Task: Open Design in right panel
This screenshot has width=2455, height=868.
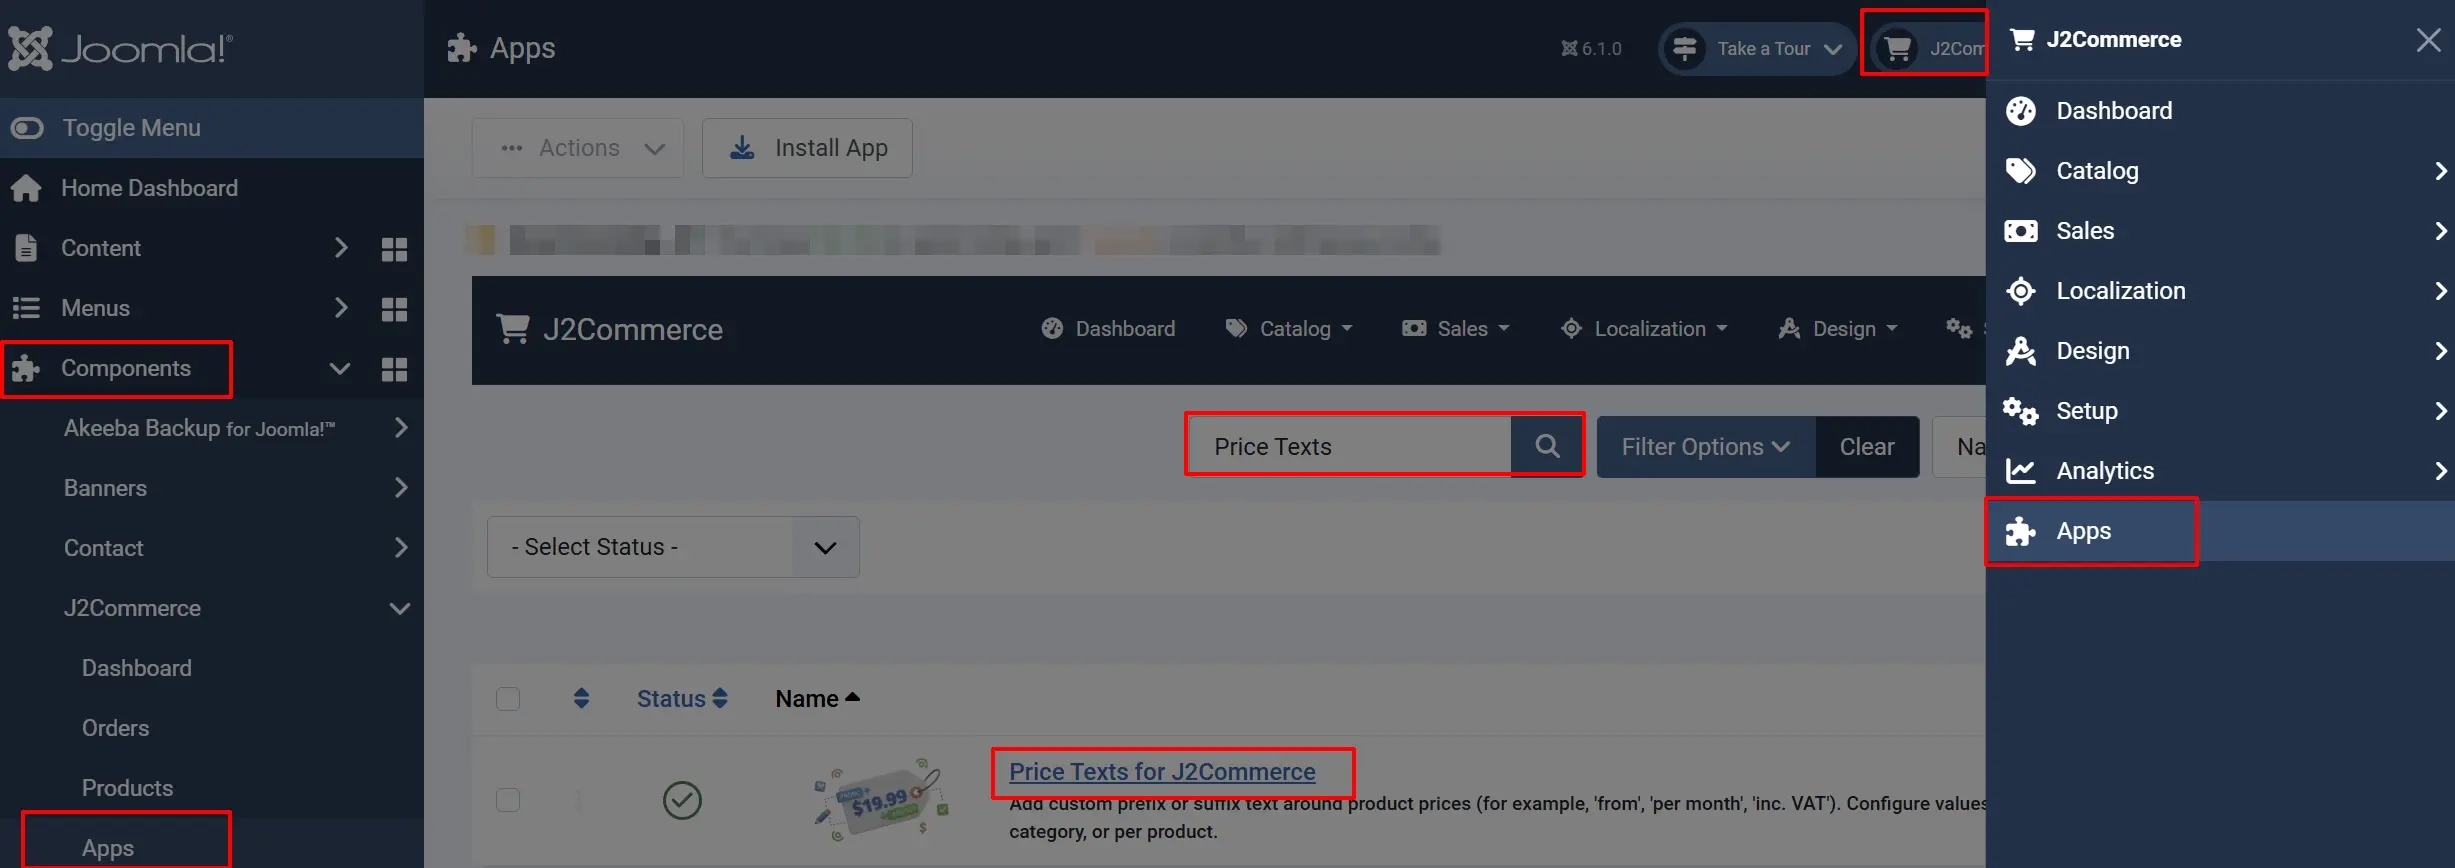Action: click(x=2220, y=351)
